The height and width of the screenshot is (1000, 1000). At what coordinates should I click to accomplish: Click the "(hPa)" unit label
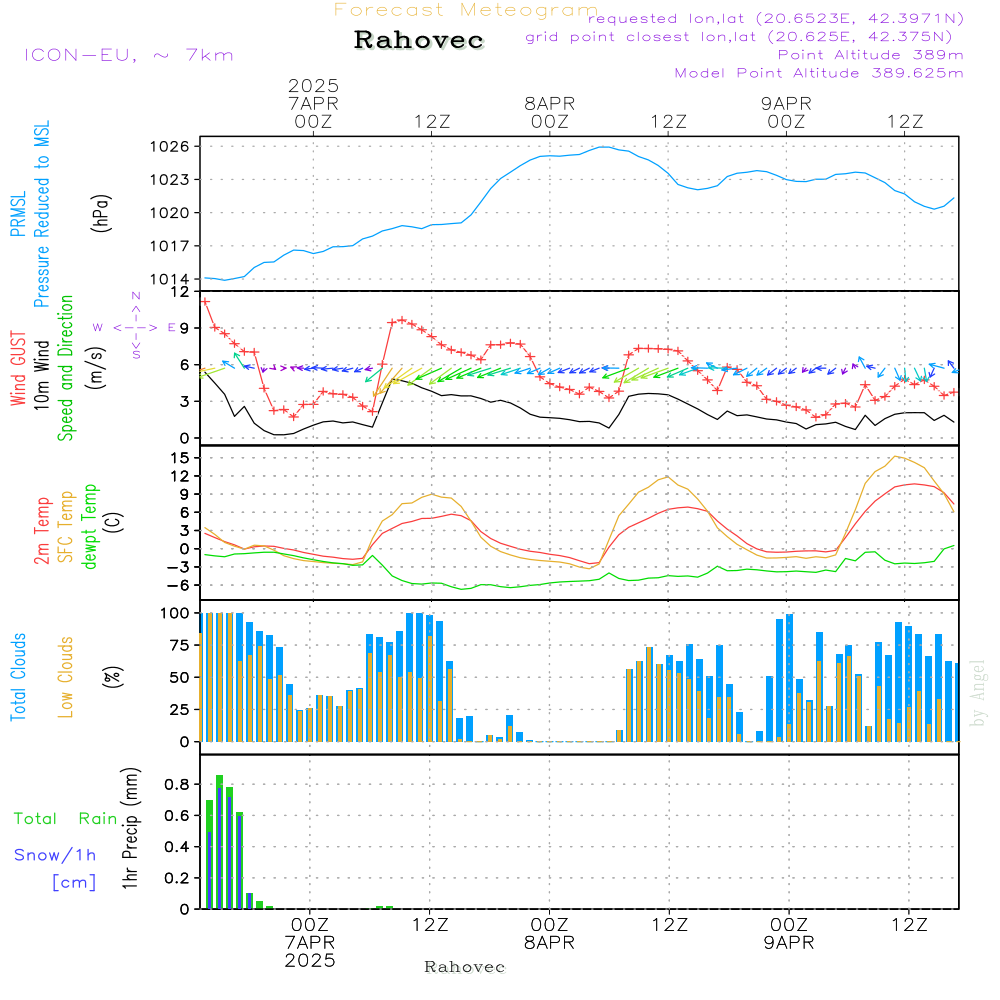(x=101, y=213)
